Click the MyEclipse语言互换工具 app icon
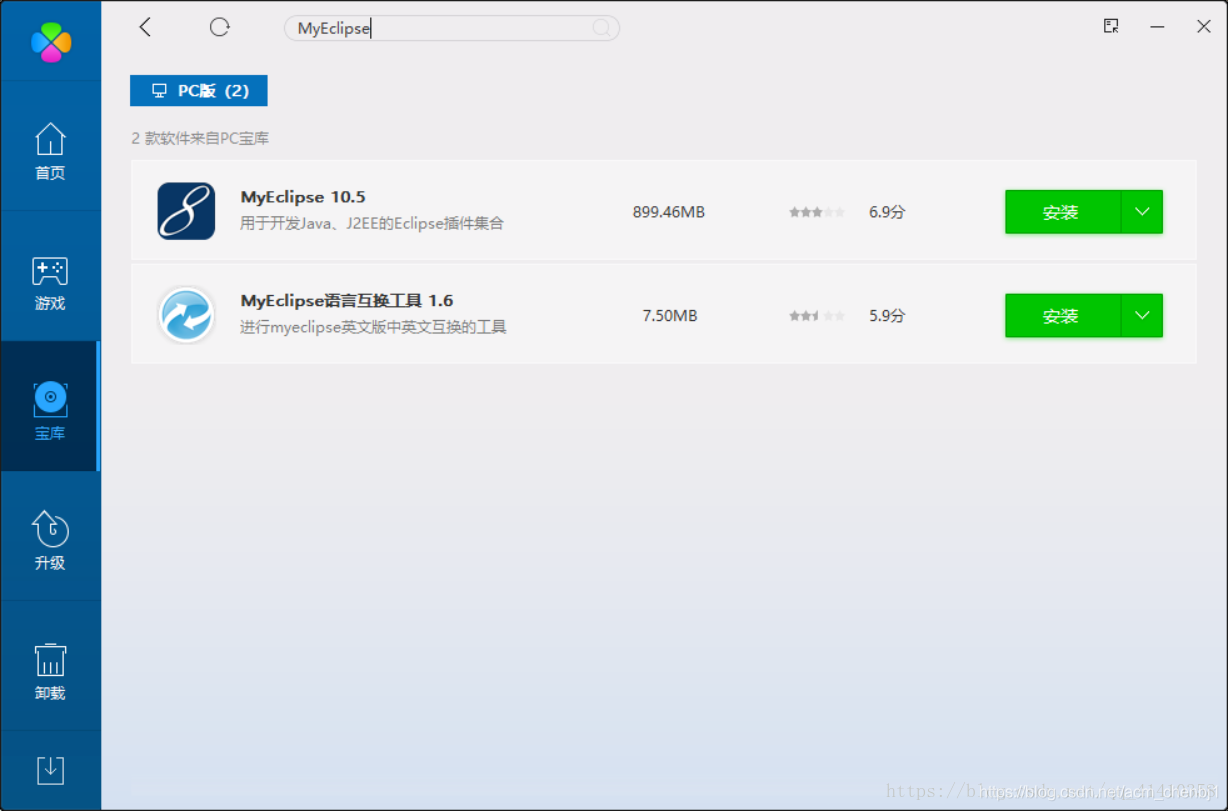This screenshot has height=811, width=1228. click(x=186, y=315)
